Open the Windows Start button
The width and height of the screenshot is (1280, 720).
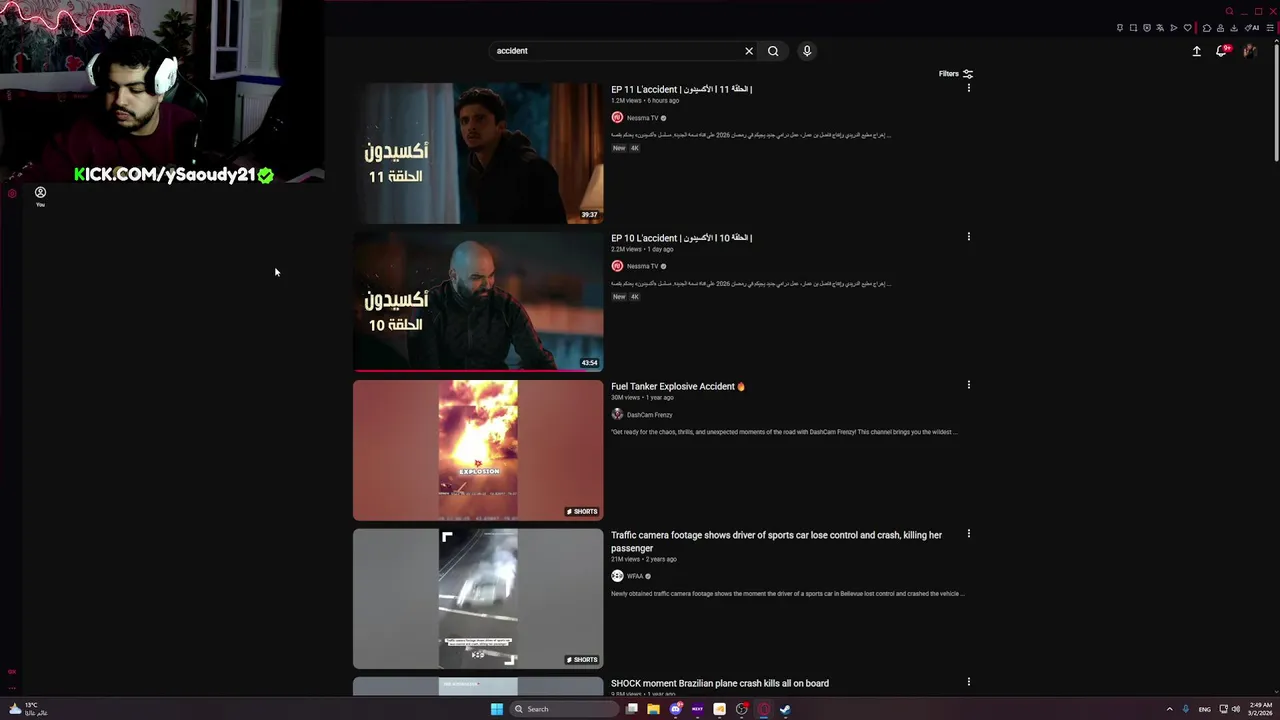coord(497,709)
